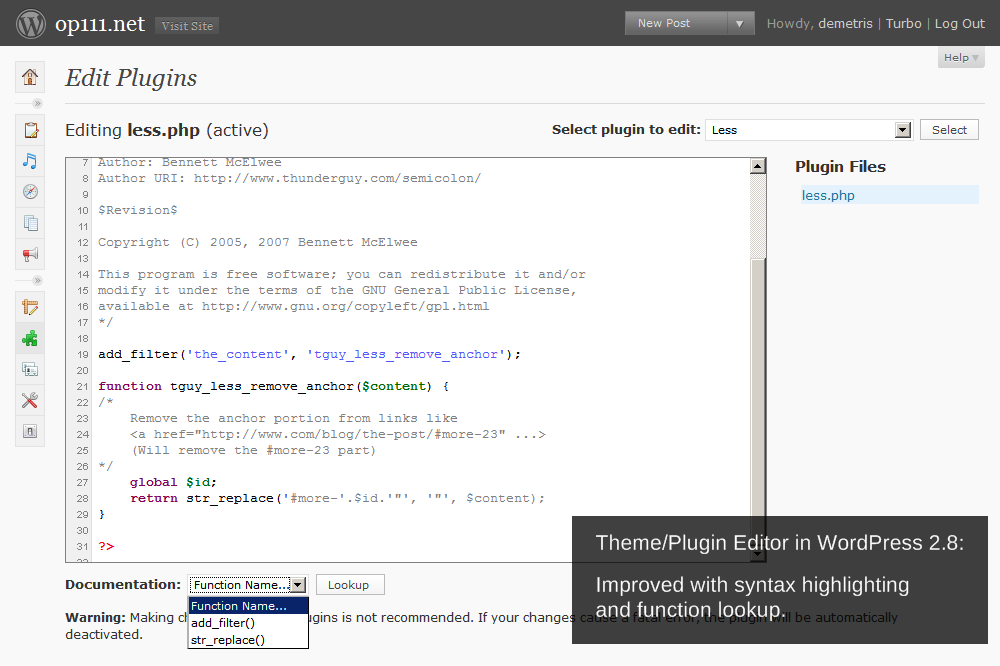Open the Settings icon in the sidebar
The height and width of the screenshot is (666, 1000).
pos(30,431)
